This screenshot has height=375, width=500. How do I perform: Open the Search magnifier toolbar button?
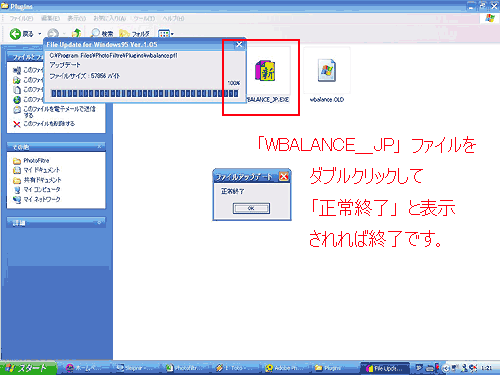[x=102, y=34]
